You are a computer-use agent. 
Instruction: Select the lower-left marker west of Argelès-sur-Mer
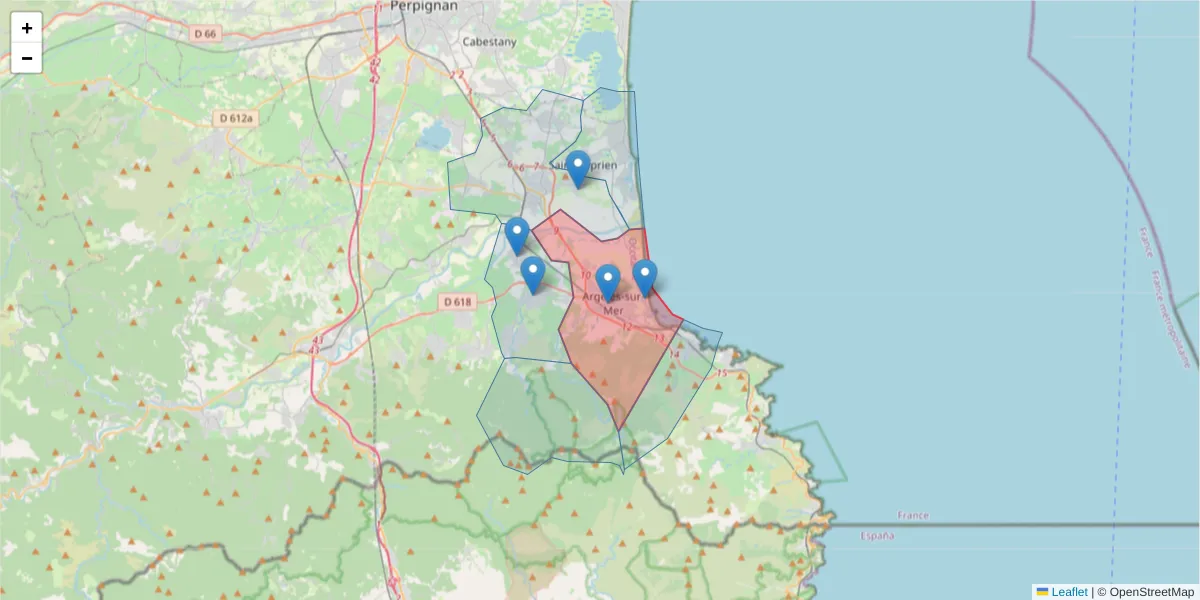[x=534, y=271]
